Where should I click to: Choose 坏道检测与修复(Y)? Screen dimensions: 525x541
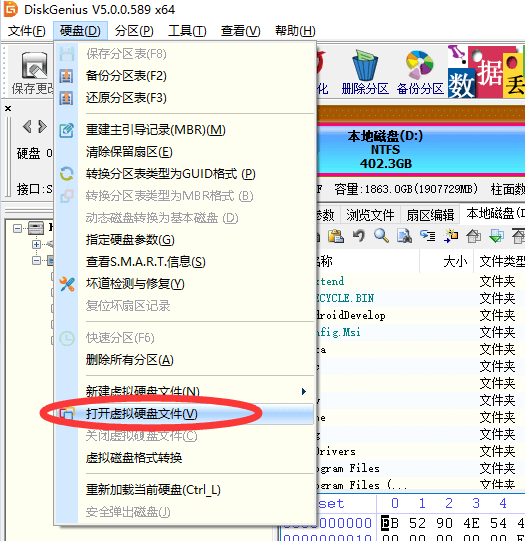click(x=185, y=284)
